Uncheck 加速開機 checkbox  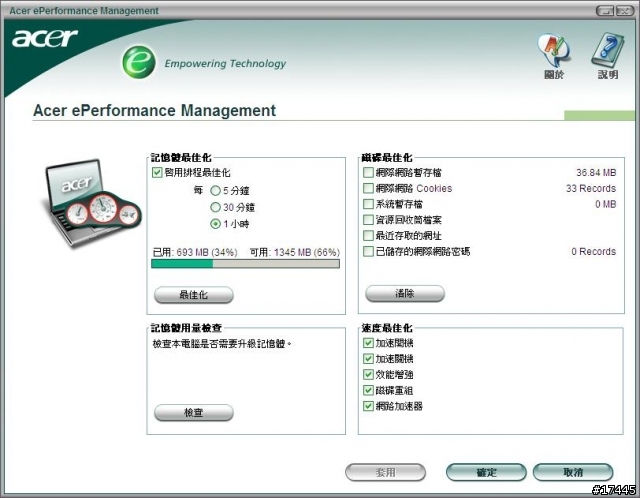click(x=368, y=343)
